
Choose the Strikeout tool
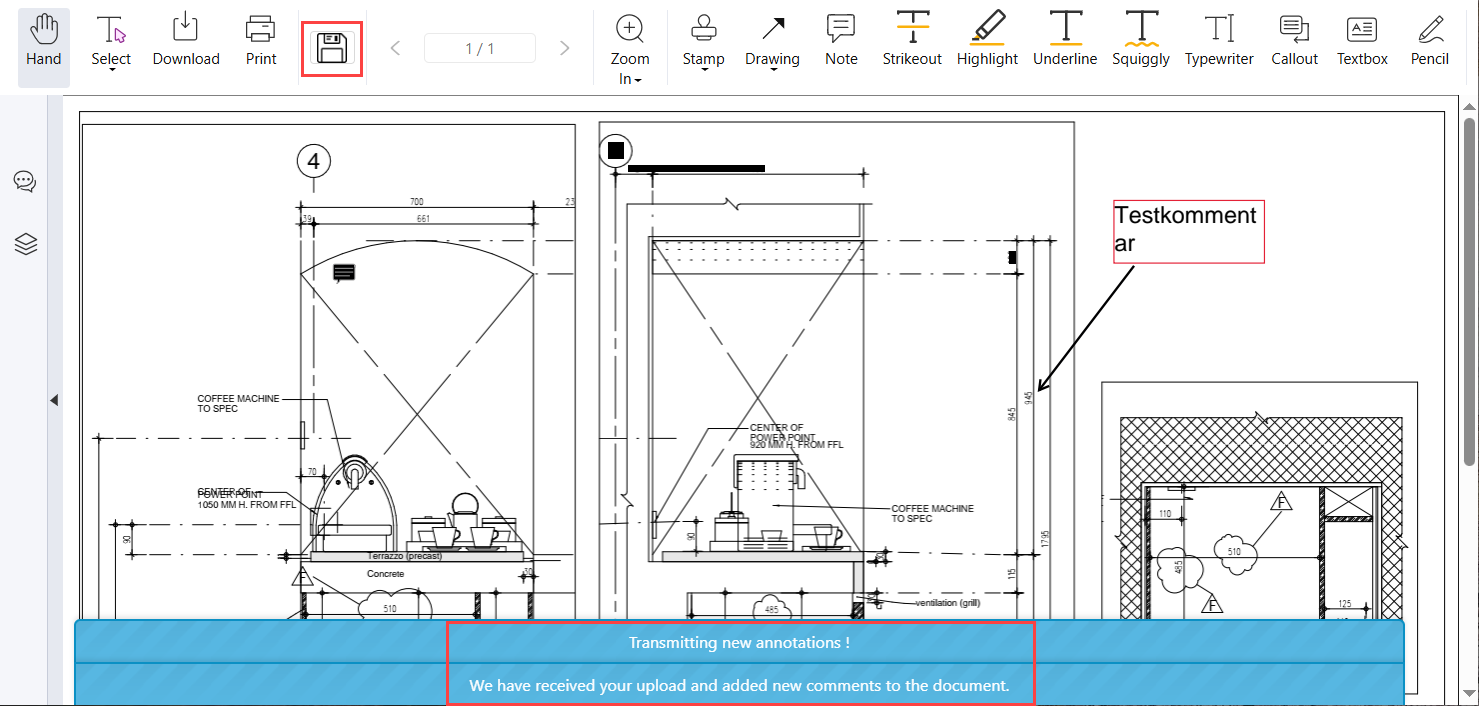pyautogui.click(x=912, y=42)
